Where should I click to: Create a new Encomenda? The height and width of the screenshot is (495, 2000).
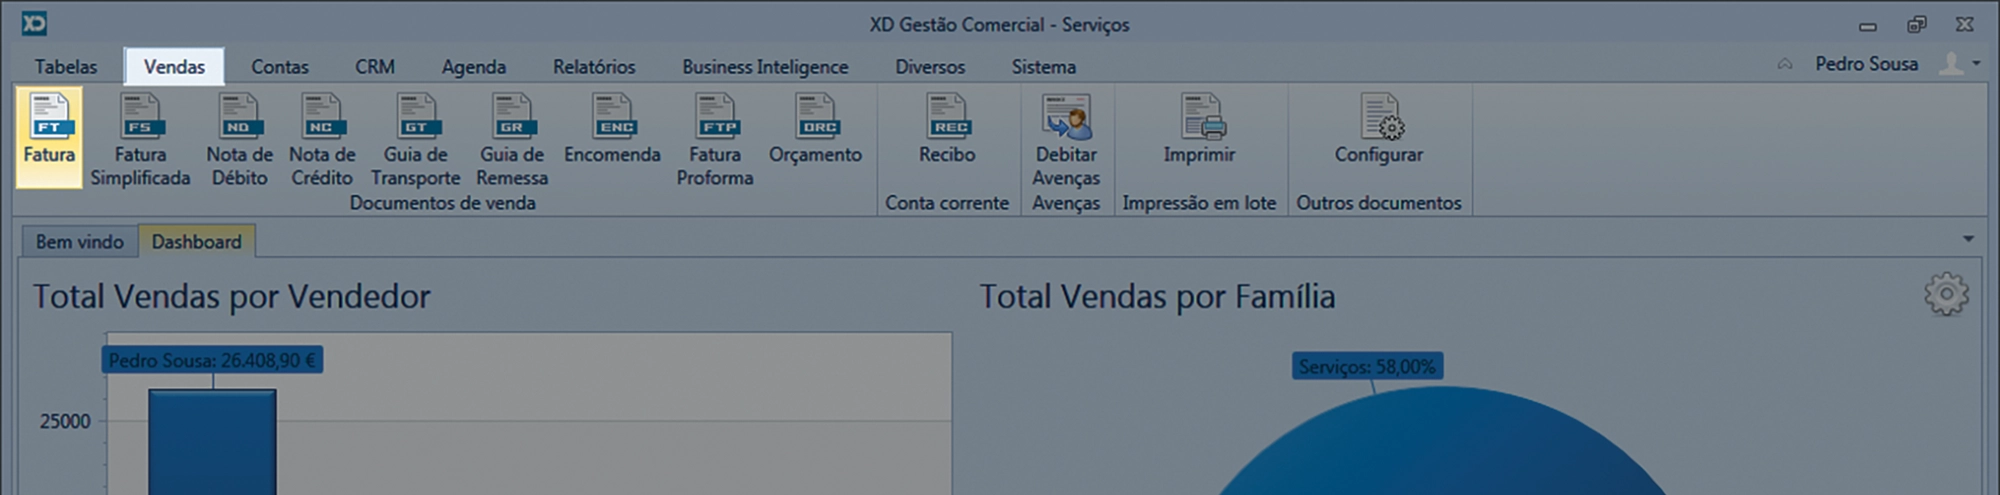[612, 130]
